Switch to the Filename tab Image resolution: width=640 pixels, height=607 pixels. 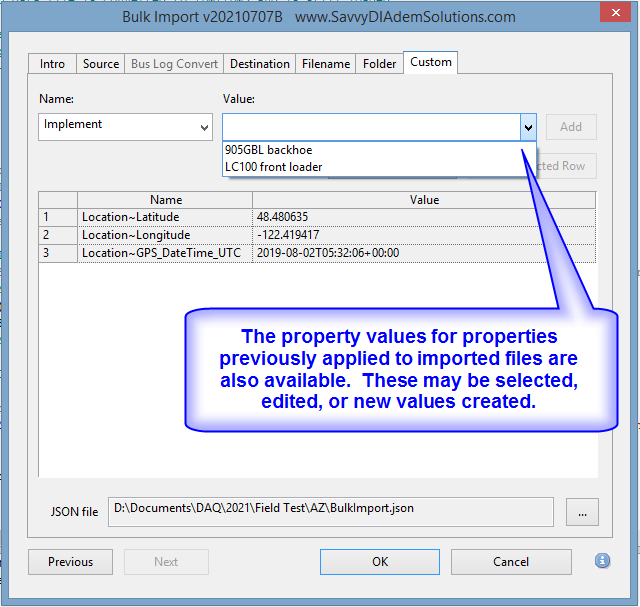tap(326, 64)
